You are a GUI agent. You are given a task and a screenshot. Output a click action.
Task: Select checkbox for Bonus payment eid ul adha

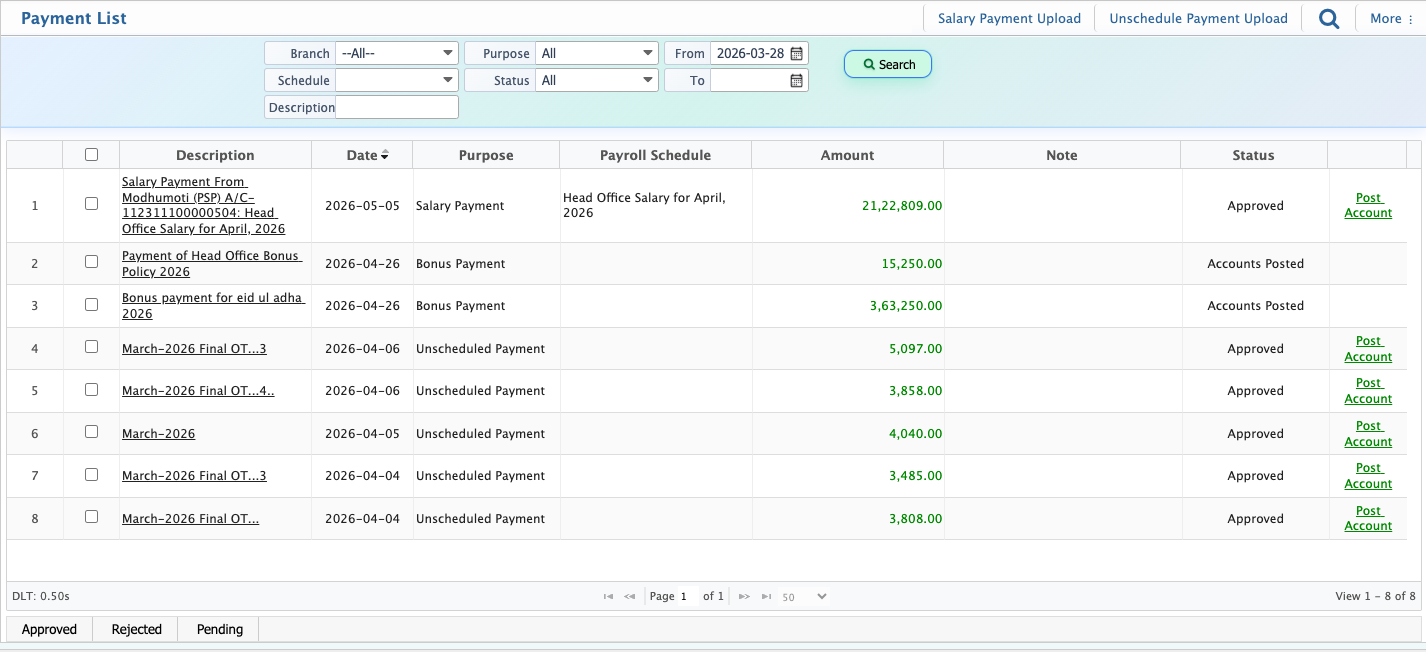tap(92, 305)
